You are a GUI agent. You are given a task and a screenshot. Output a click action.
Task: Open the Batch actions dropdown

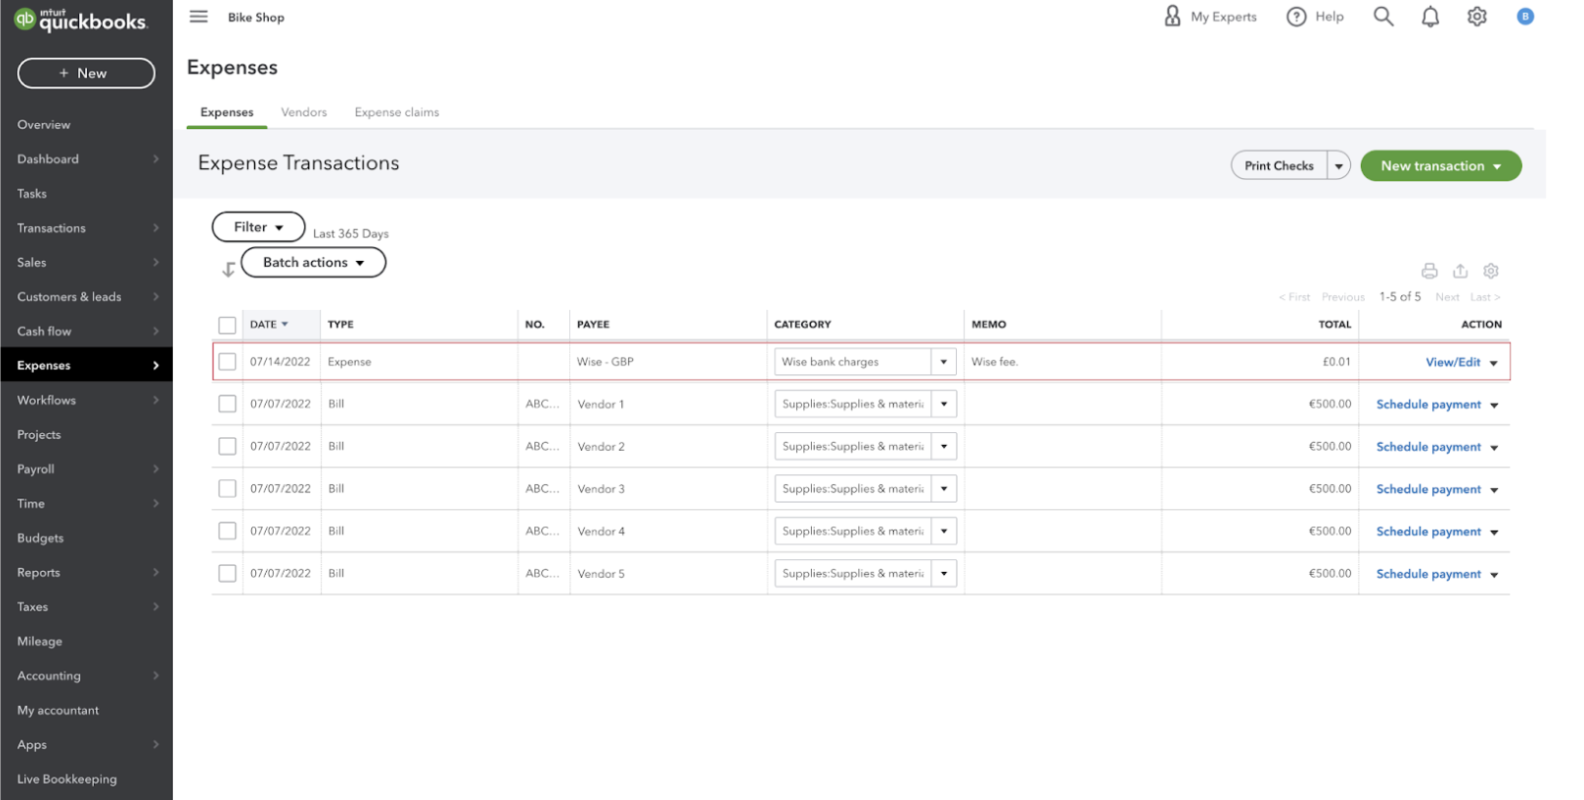coord(313,262)
